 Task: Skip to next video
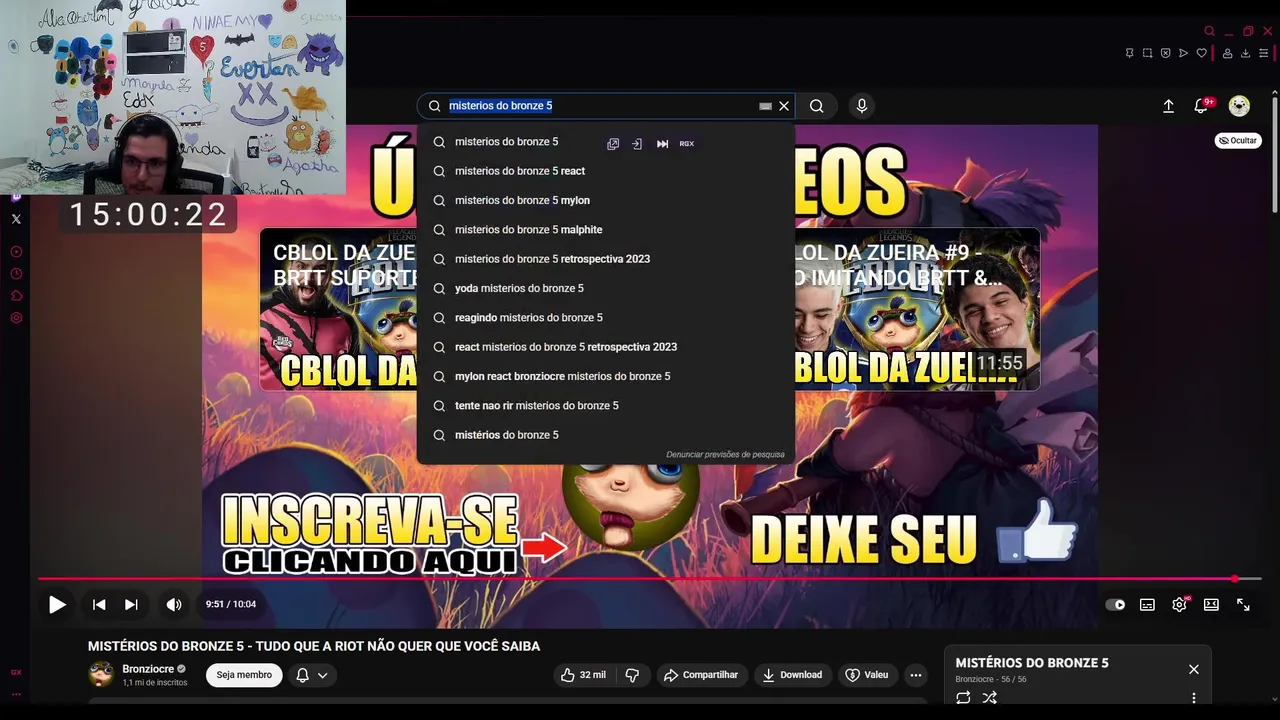pos(131,605)
